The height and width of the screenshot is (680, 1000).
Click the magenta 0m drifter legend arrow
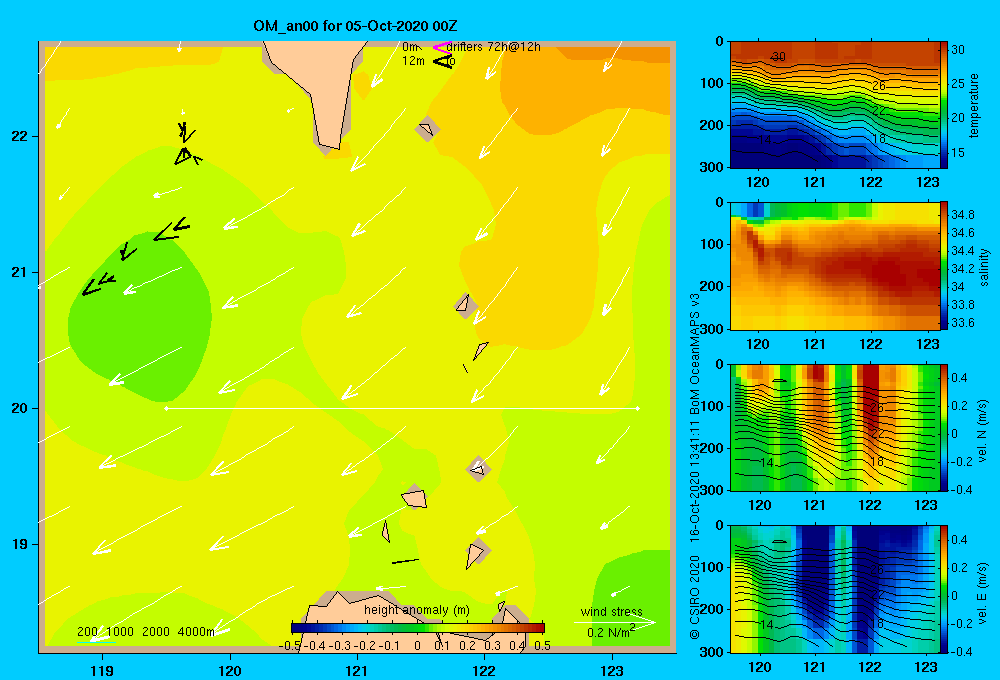pyautogui.click(x=443, y=47)
